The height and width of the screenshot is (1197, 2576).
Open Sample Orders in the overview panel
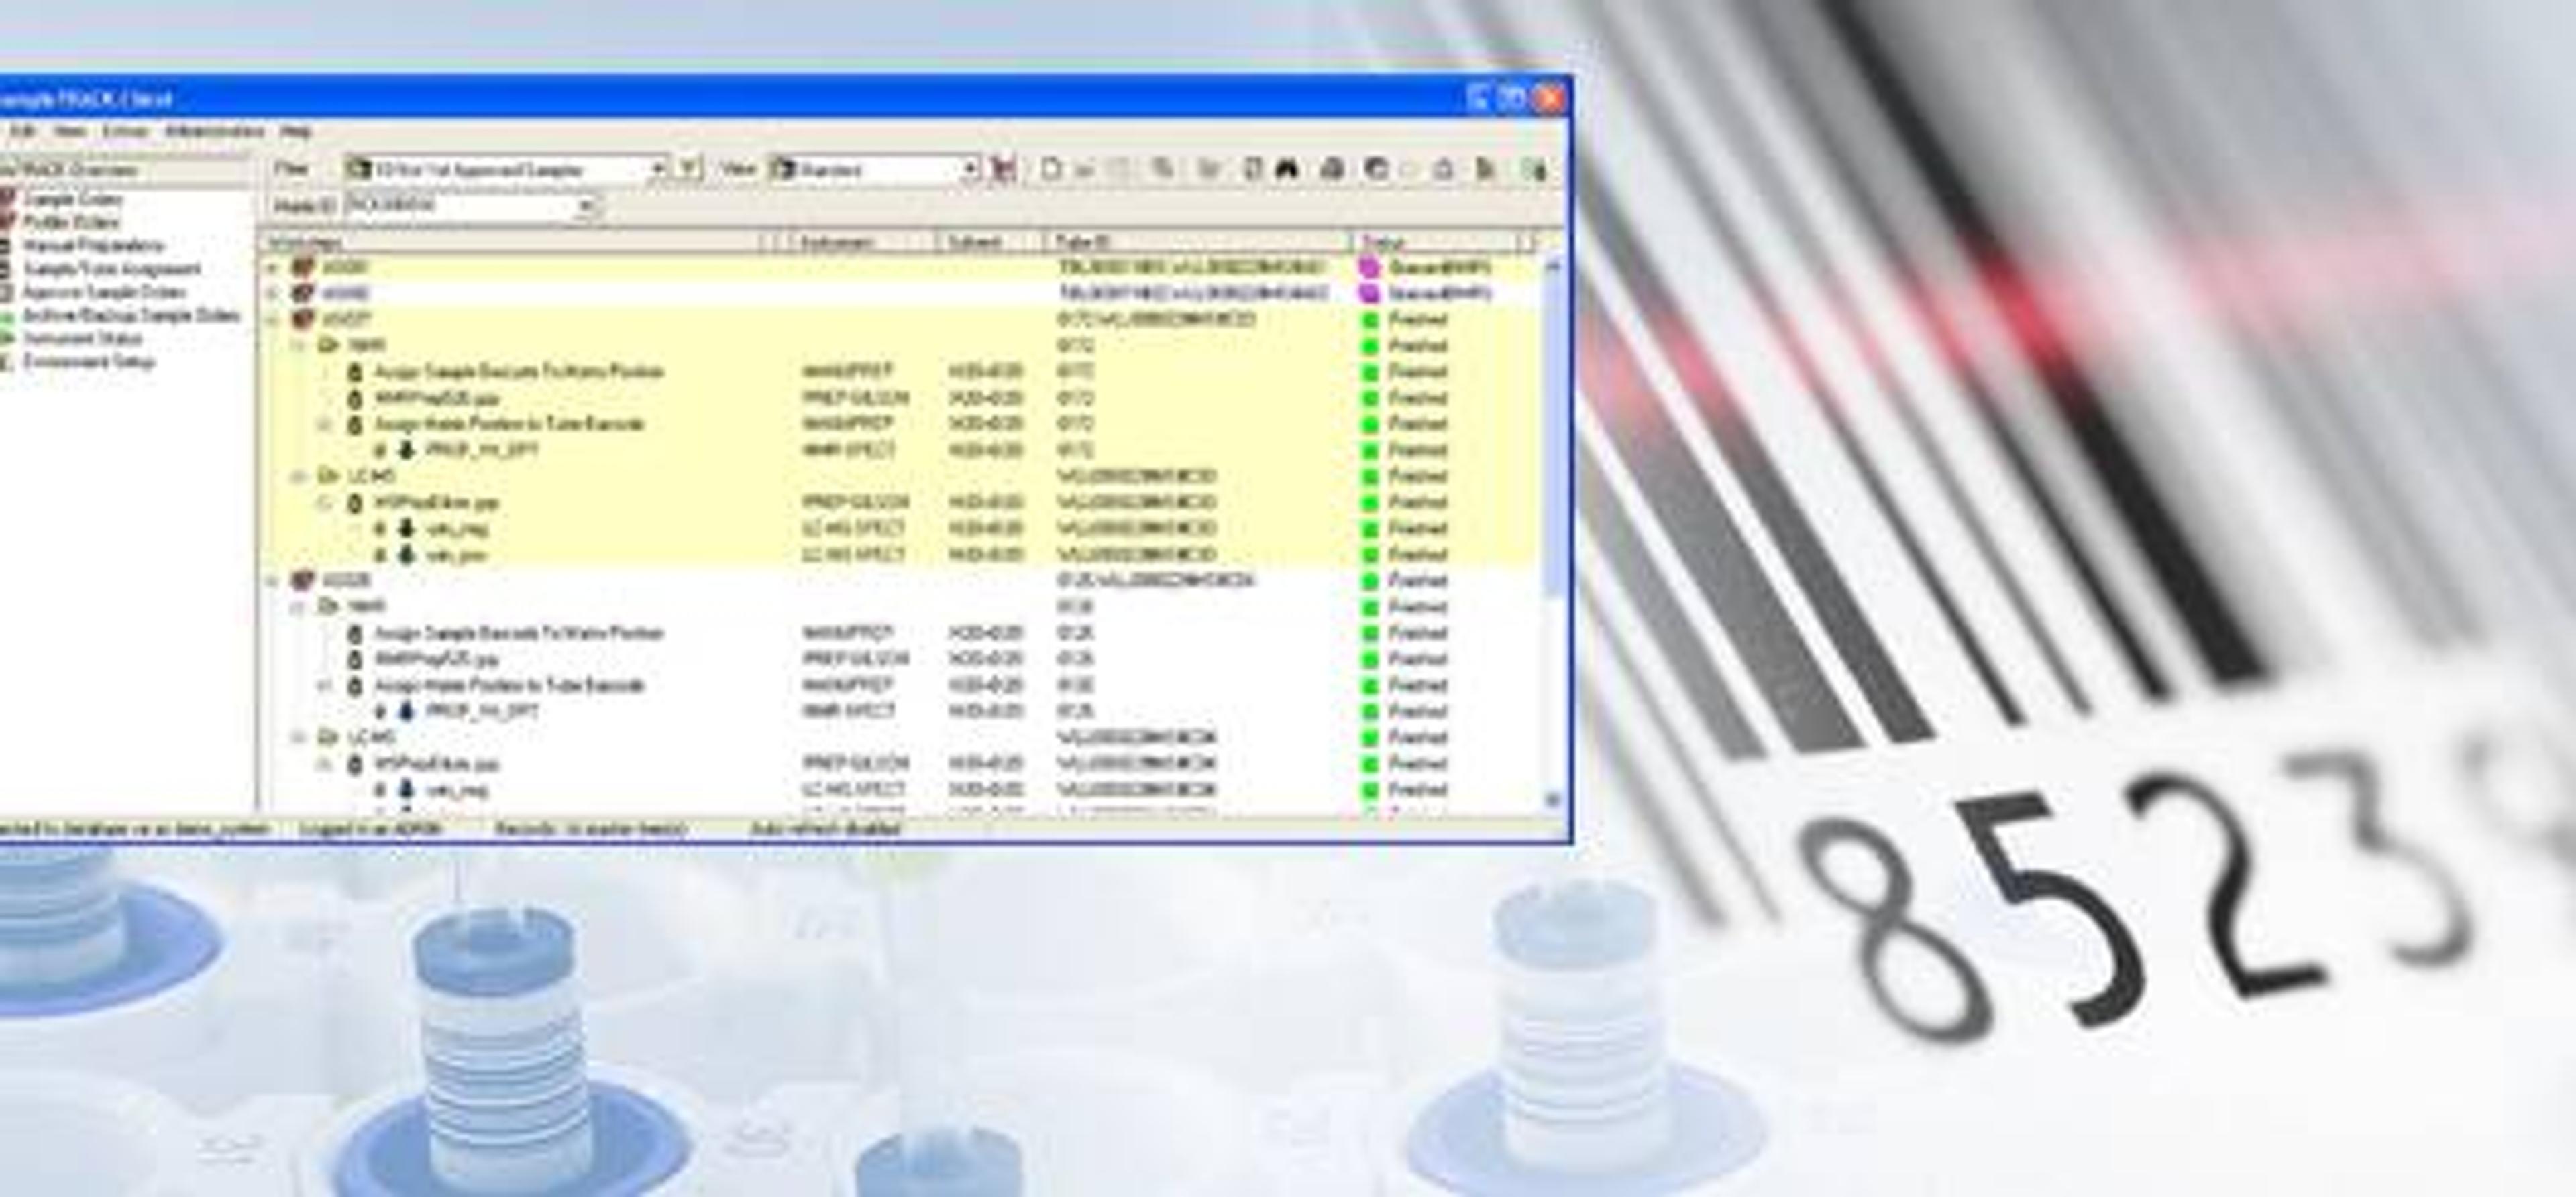72,199
